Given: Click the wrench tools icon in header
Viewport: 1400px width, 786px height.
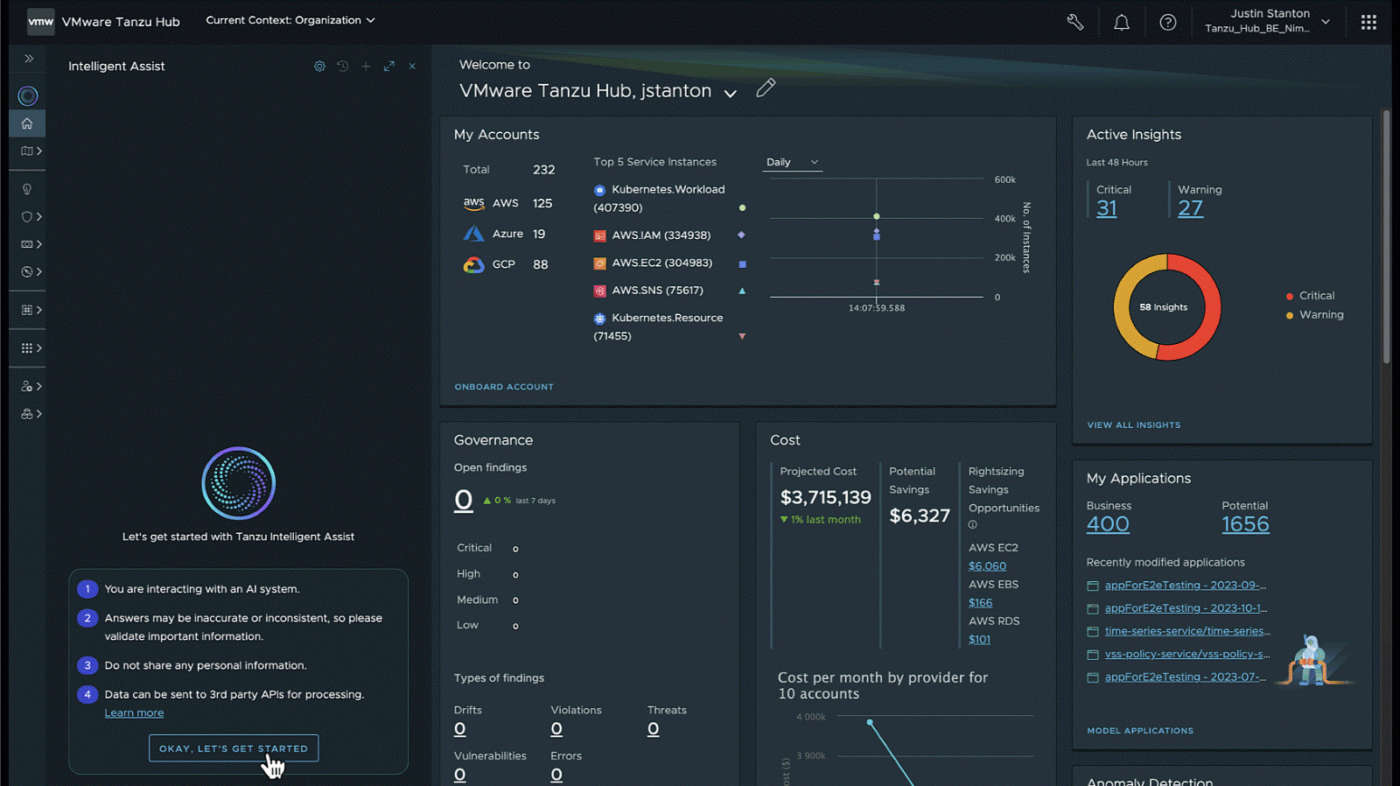Looking at the screenshot, I should [x=1075, y=22].
